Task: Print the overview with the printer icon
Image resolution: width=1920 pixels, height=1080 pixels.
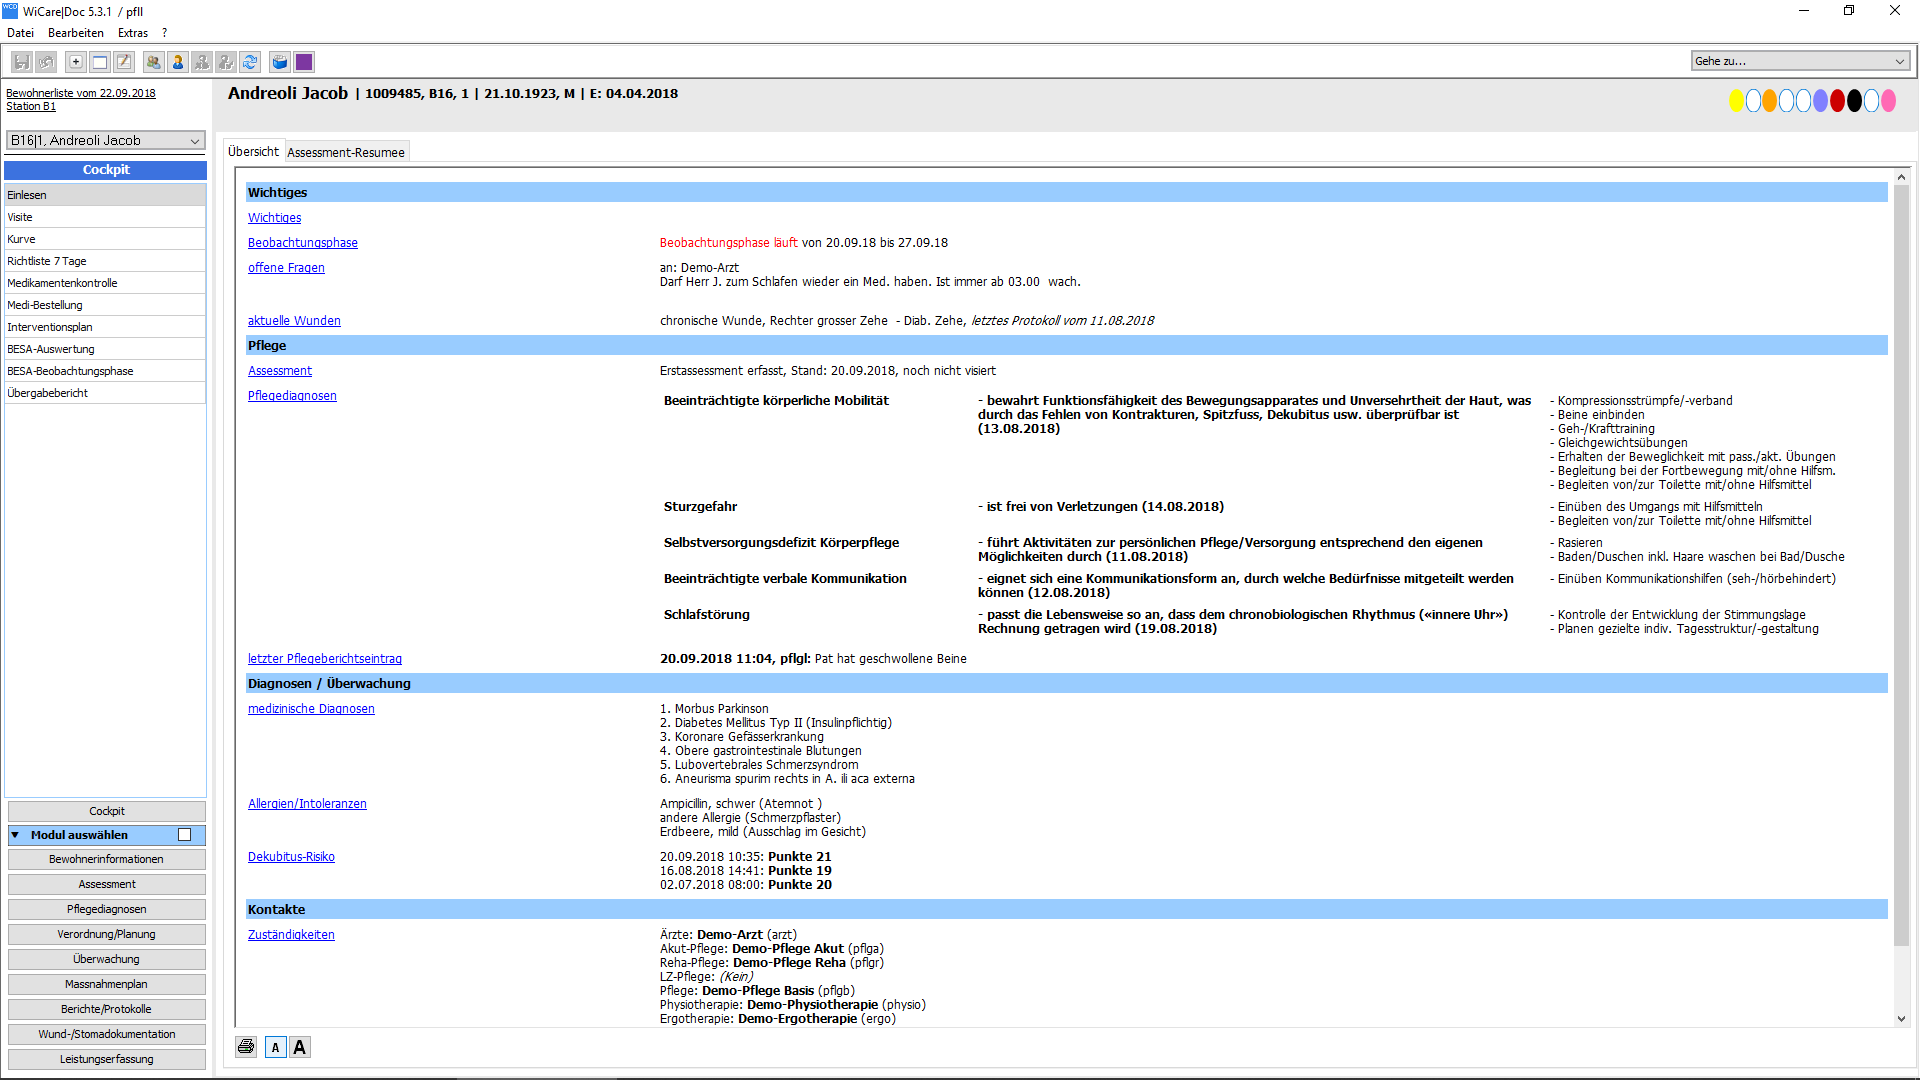Action: (x=246, y=1047)
